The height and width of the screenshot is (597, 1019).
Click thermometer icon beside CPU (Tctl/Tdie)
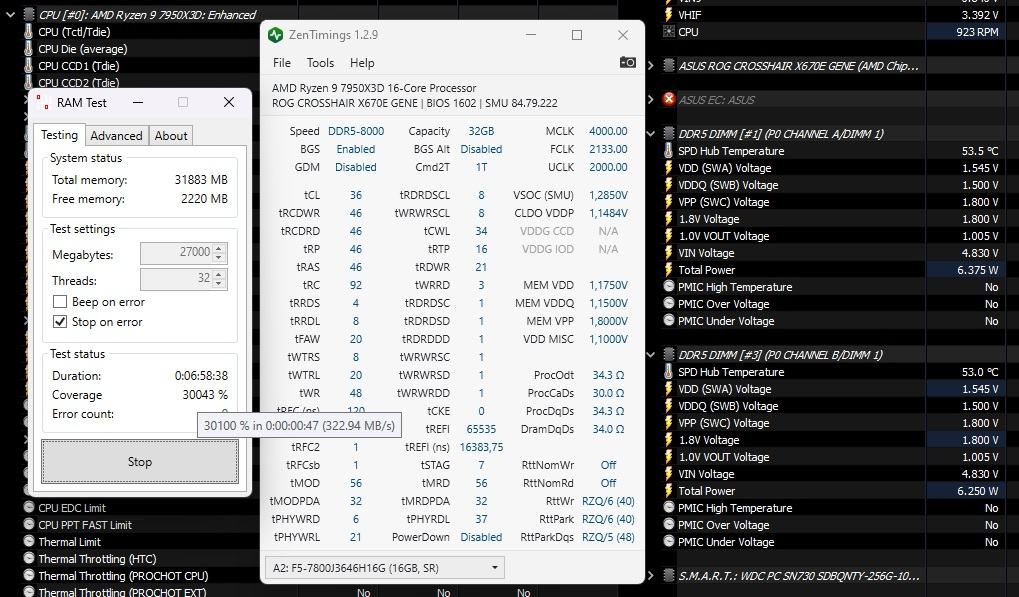click(28, 32)
